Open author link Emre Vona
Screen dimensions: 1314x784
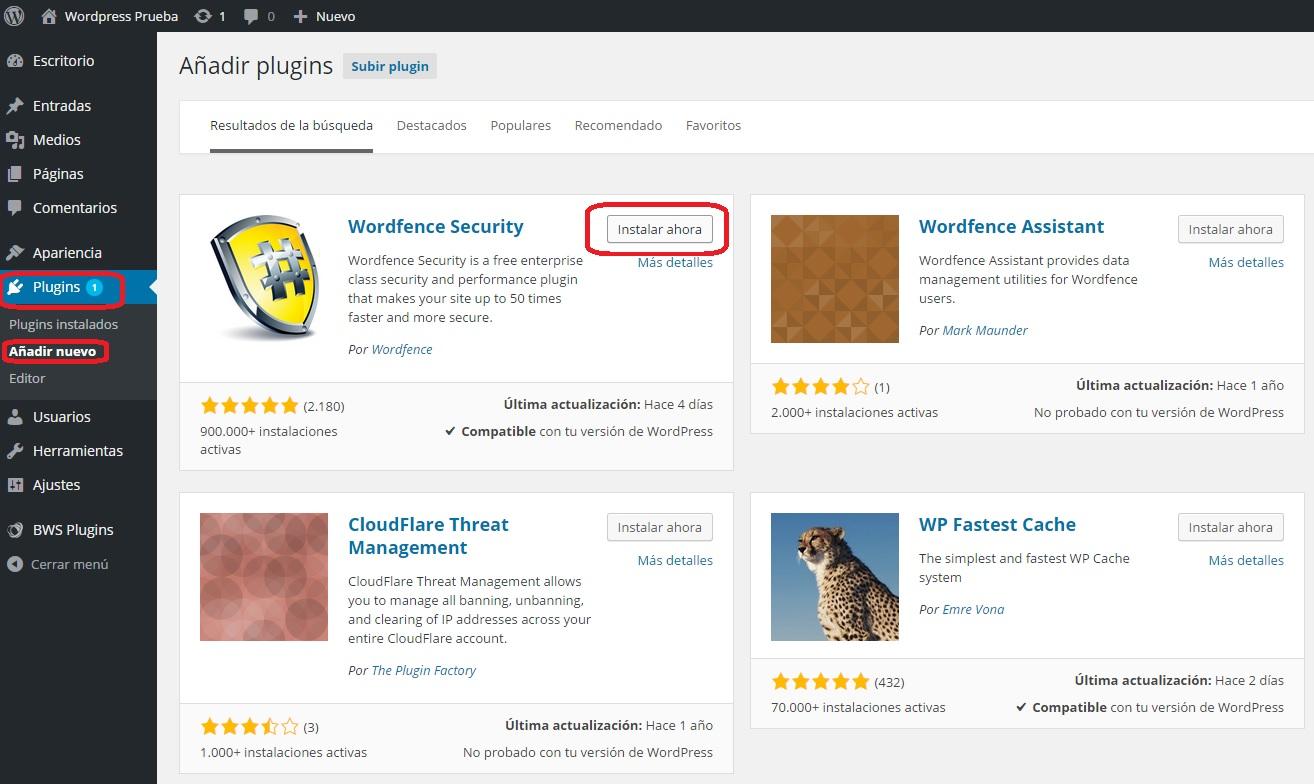(973, 610)
